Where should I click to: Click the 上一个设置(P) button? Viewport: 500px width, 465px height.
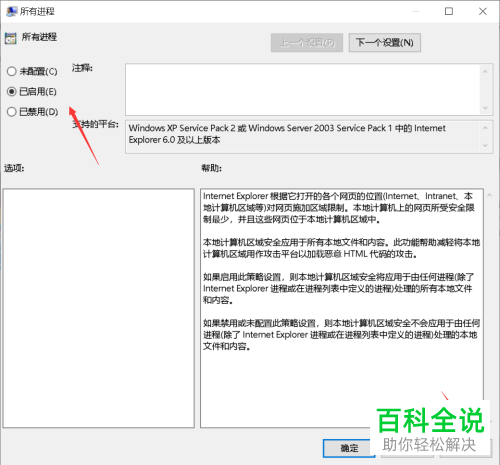click(x=307, y=43)
